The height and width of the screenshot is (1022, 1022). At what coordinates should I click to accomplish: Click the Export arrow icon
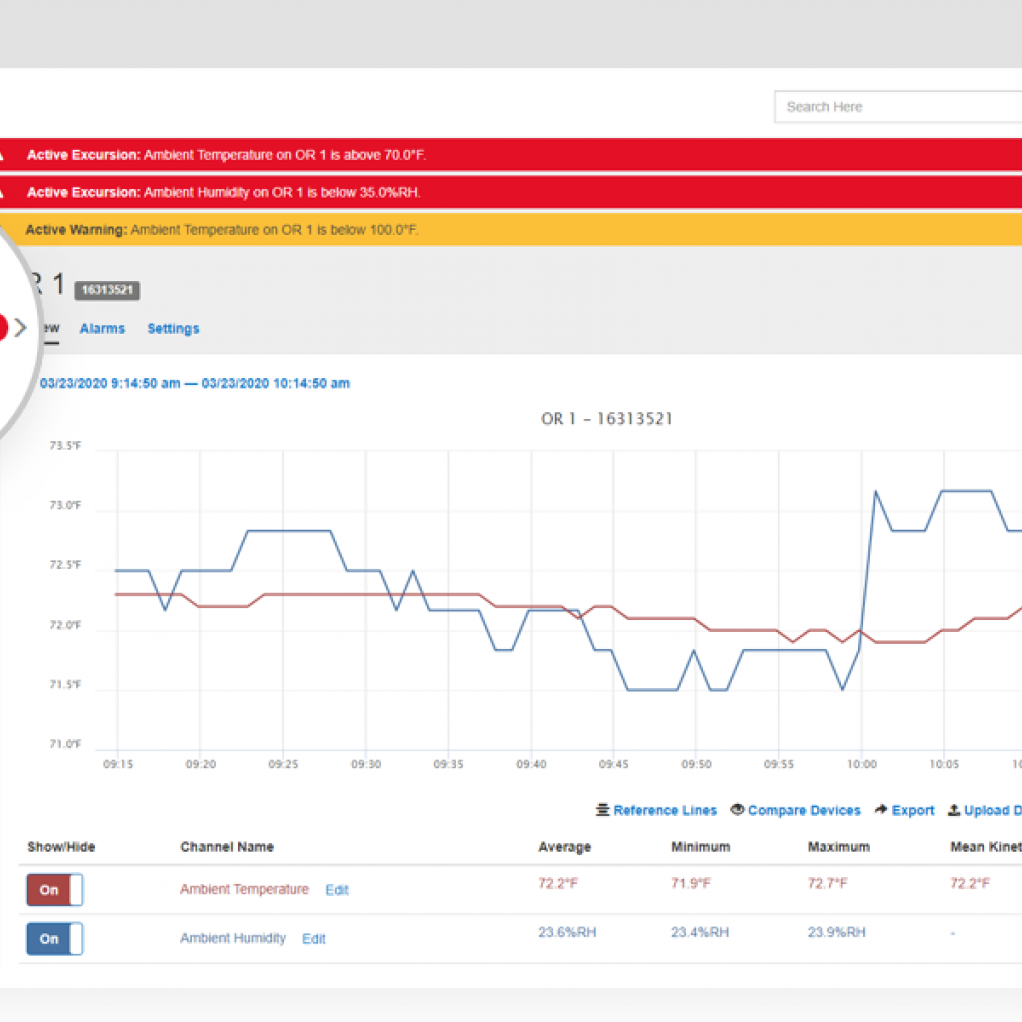(881, 810)
